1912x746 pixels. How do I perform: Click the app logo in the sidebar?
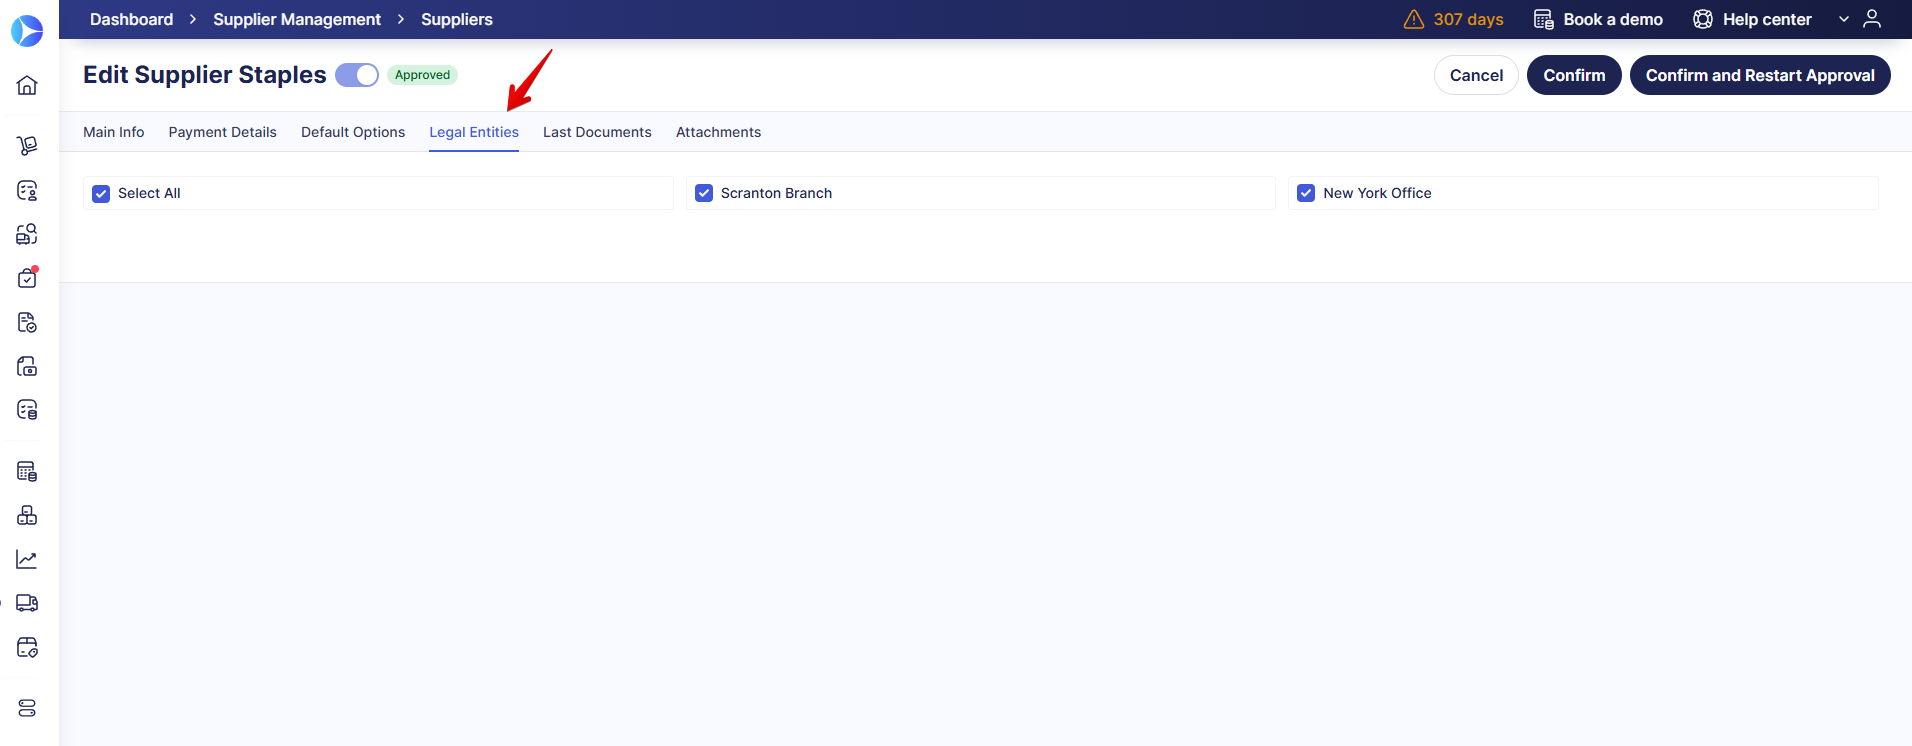[27, 31]
